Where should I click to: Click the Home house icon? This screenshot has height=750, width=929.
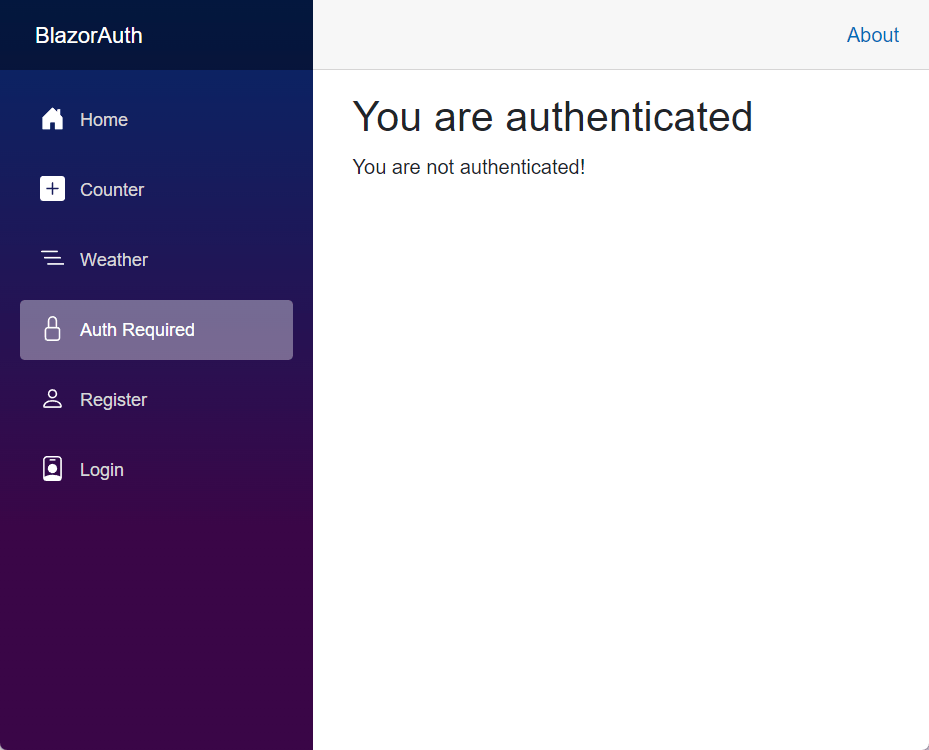(x=52, y=118)
